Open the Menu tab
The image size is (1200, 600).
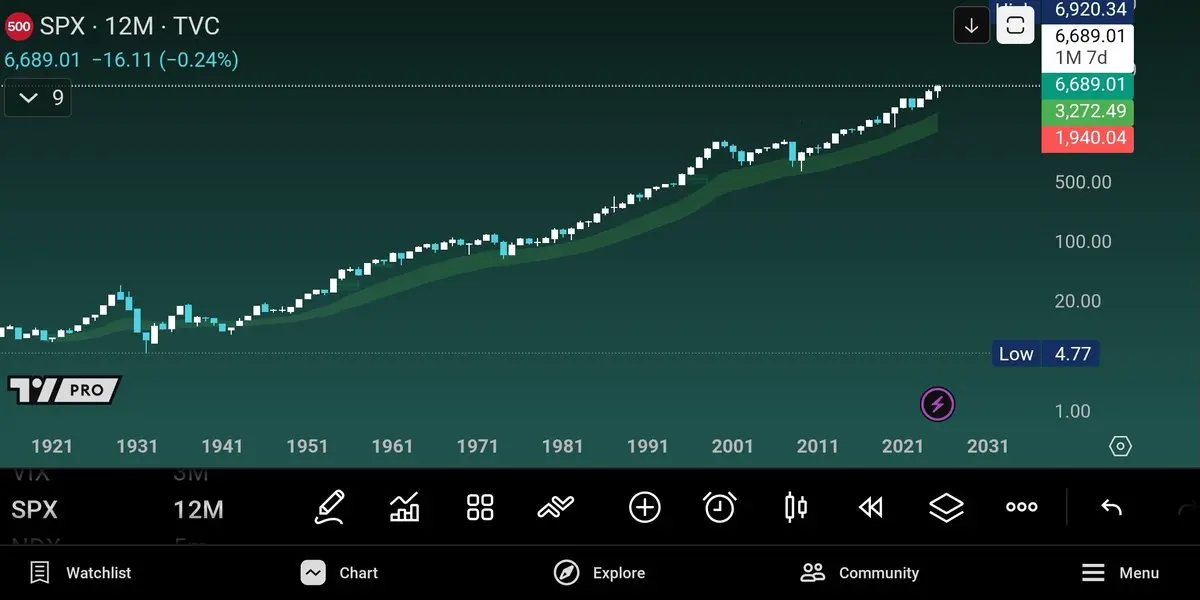point(1120,573)
